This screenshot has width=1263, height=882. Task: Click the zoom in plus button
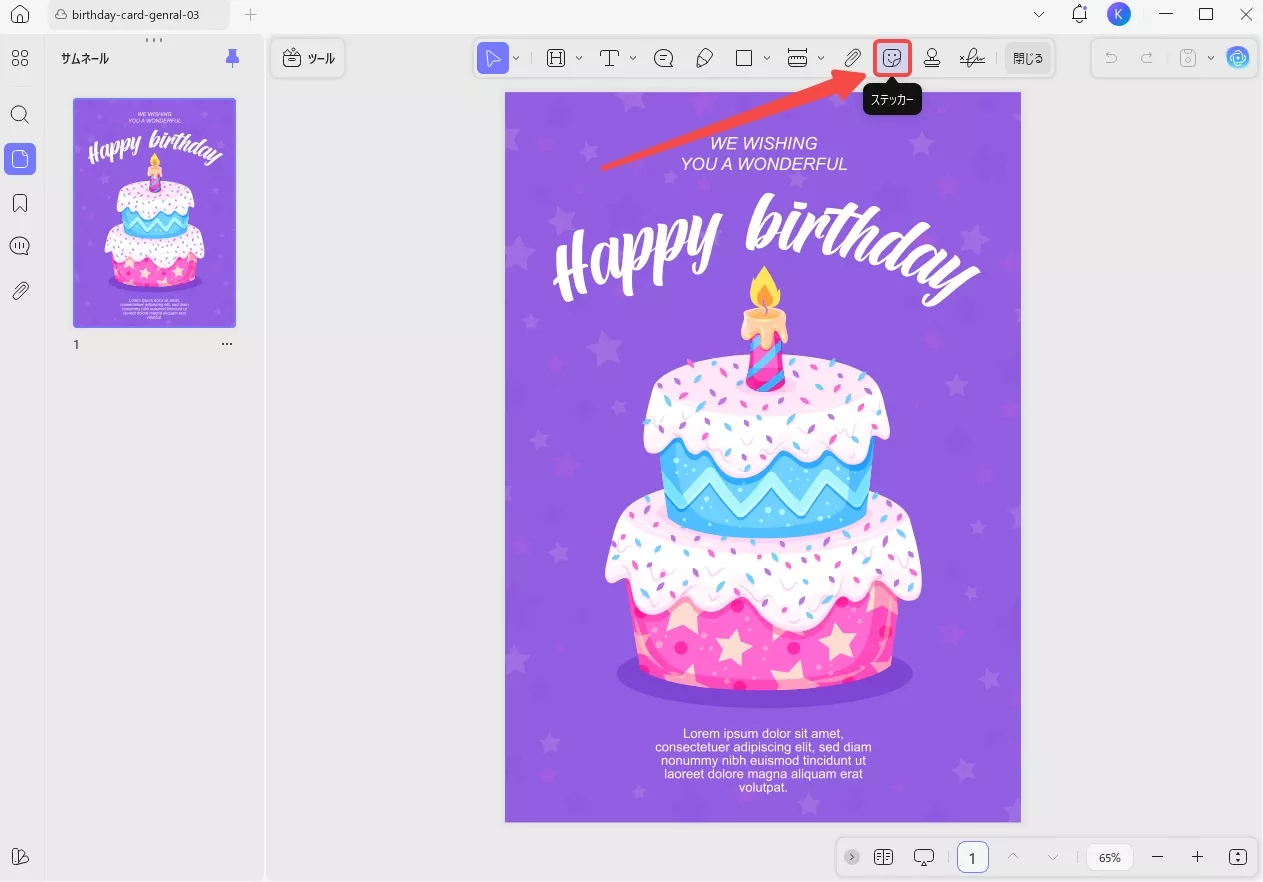coord(1197,857)
